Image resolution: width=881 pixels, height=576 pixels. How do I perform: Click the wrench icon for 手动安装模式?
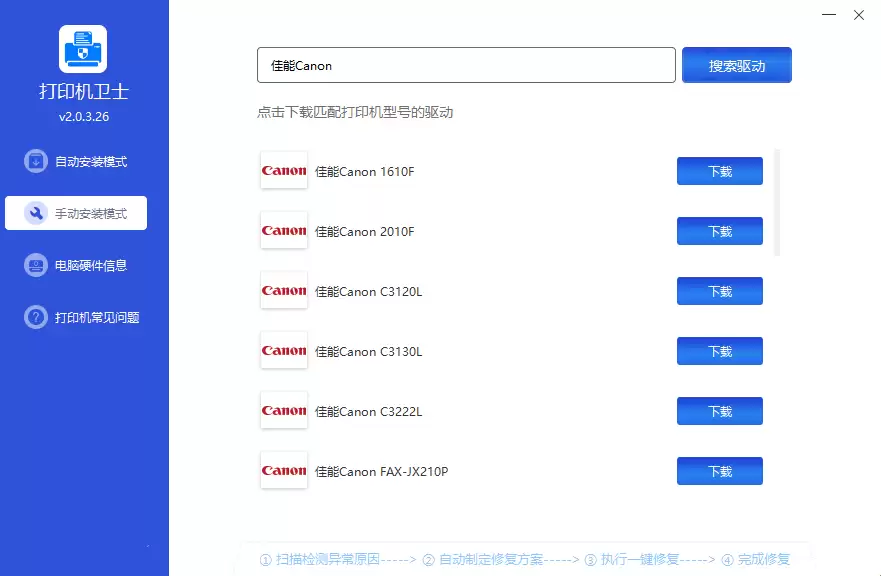point(36,213)
